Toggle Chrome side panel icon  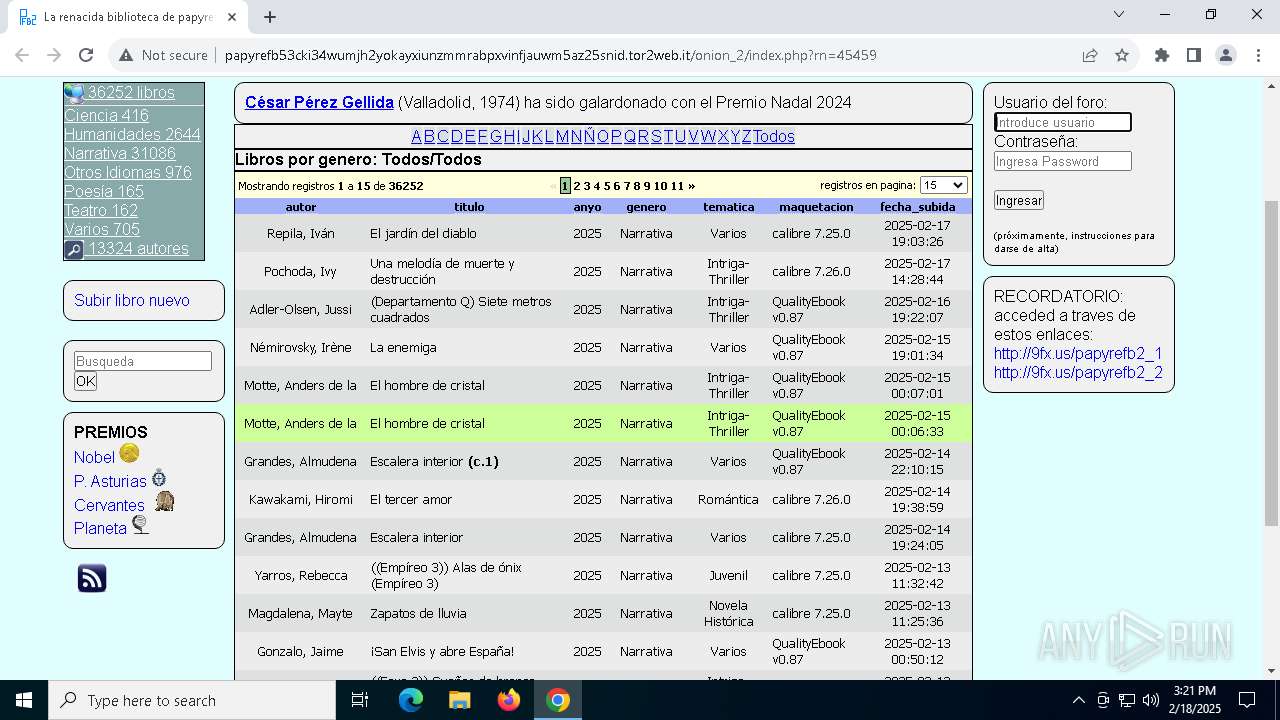click(x=1194, y=55)
